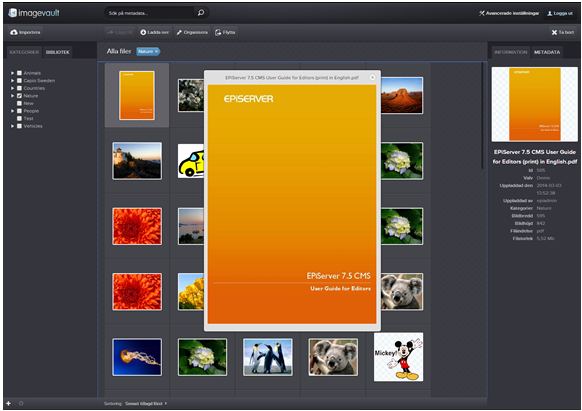
Task: Select the yellow tulips thumbnail
Action: click(x=191, y=292)
